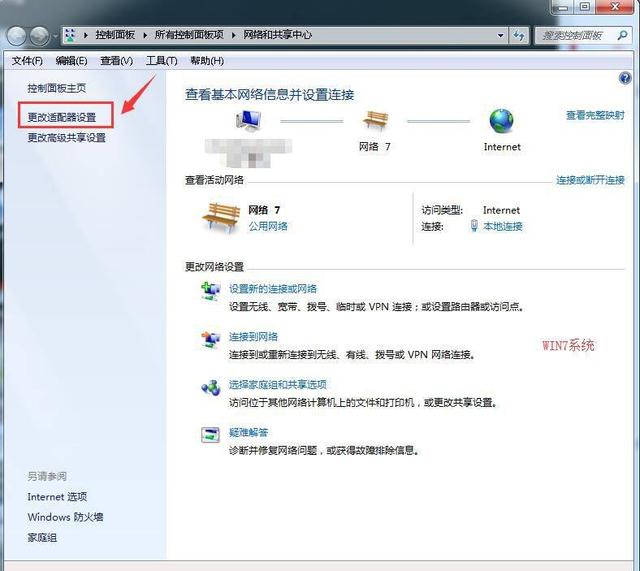Click the Control Panel icon in address bar
The width and height of the screenshot is (640, 571).
click(x=70, y=35)
